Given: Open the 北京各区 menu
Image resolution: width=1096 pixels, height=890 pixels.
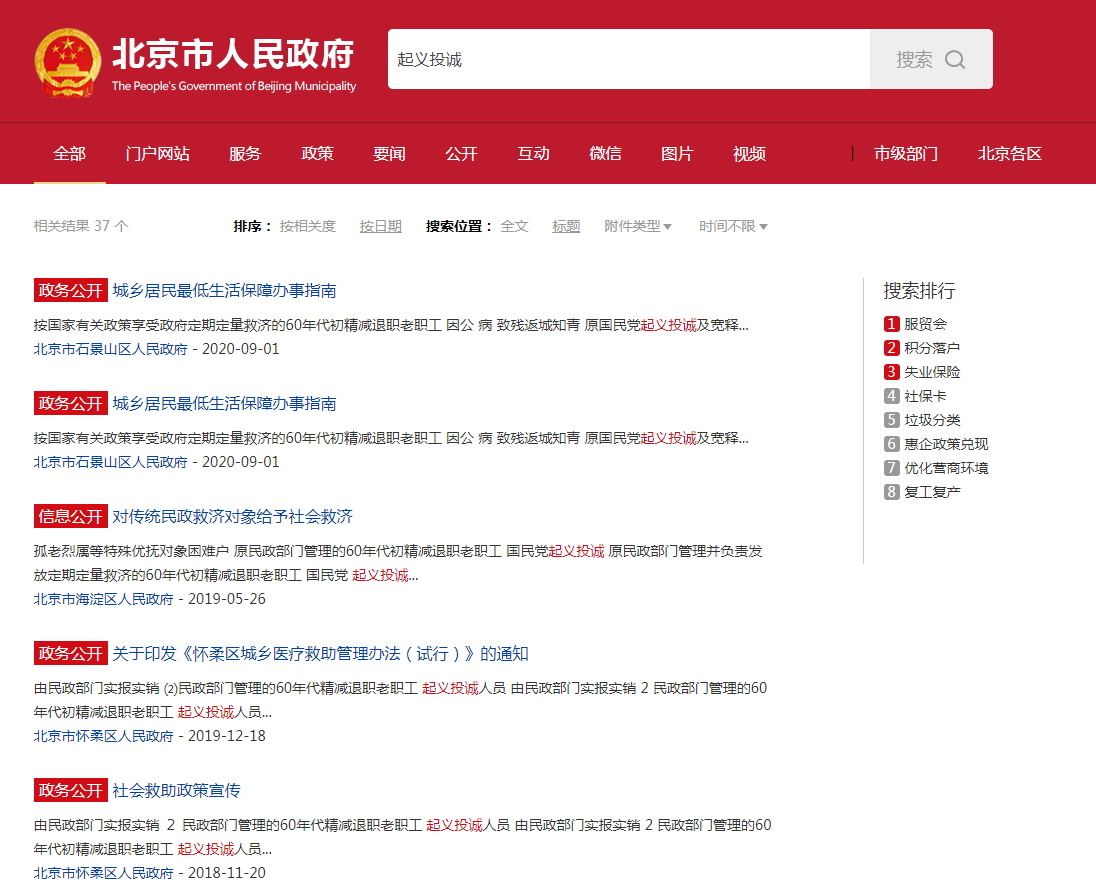Looking at the screenshot, I should click(x=1010, y=154).
